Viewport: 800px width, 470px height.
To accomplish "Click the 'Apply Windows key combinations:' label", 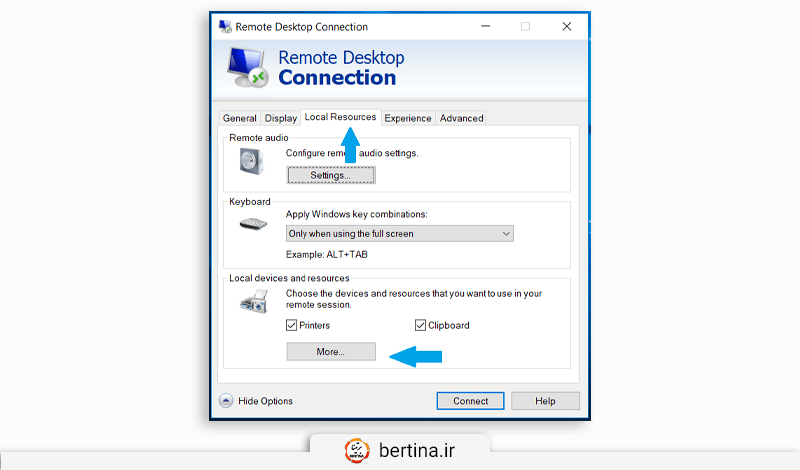I will pos(357,214).
